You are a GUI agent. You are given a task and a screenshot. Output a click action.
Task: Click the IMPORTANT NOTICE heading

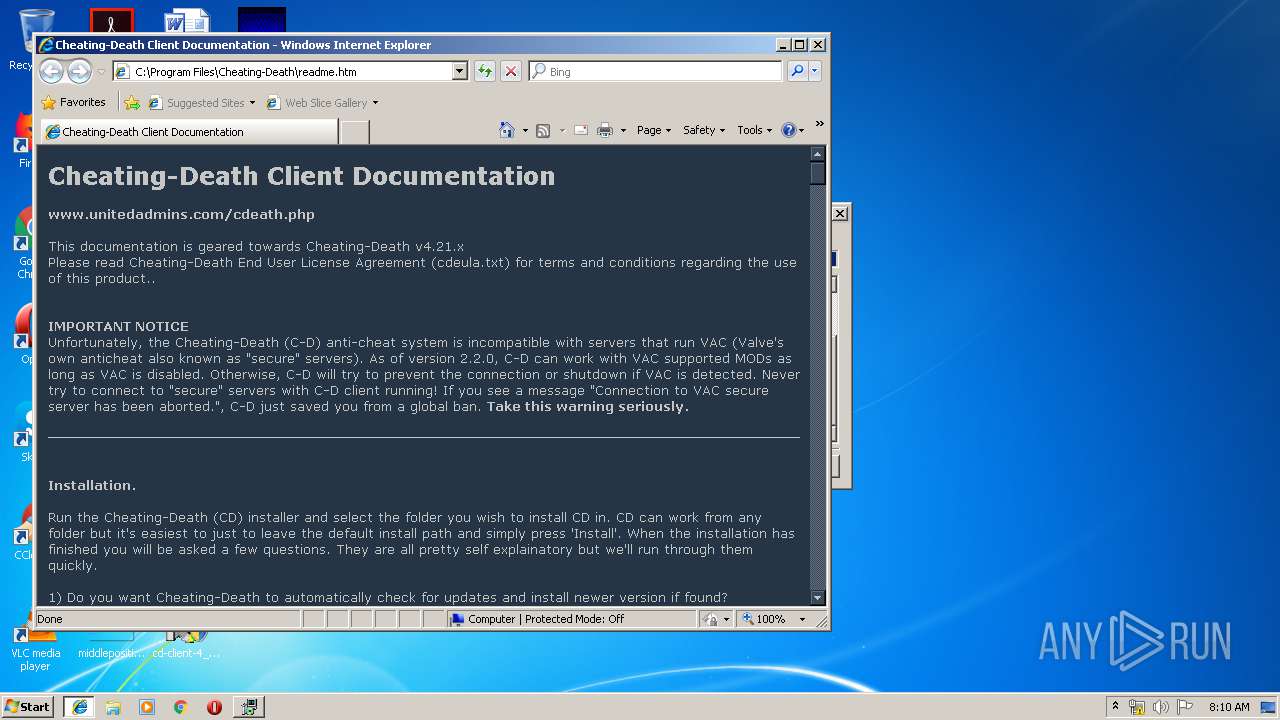click(118, 326)
